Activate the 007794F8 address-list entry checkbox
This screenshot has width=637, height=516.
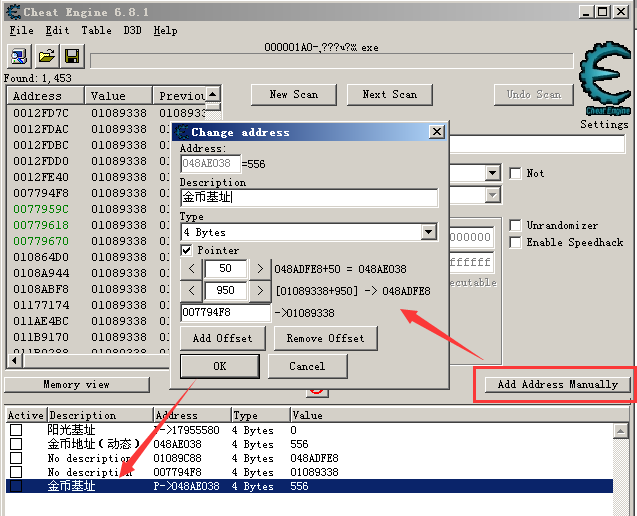[16, 472]
